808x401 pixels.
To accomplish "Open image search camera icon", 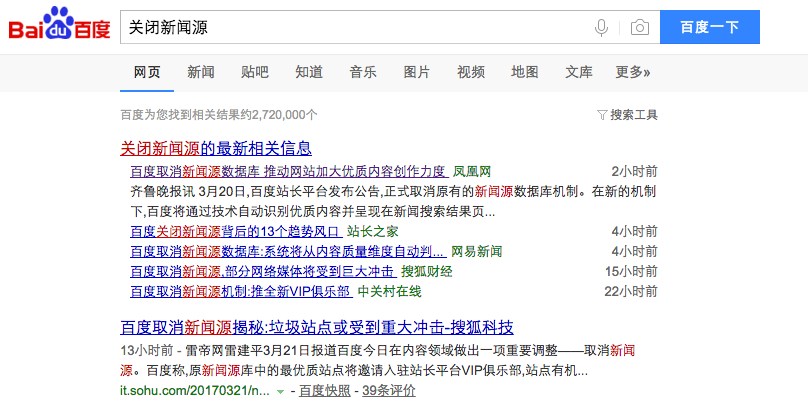I will click(639, 27).
